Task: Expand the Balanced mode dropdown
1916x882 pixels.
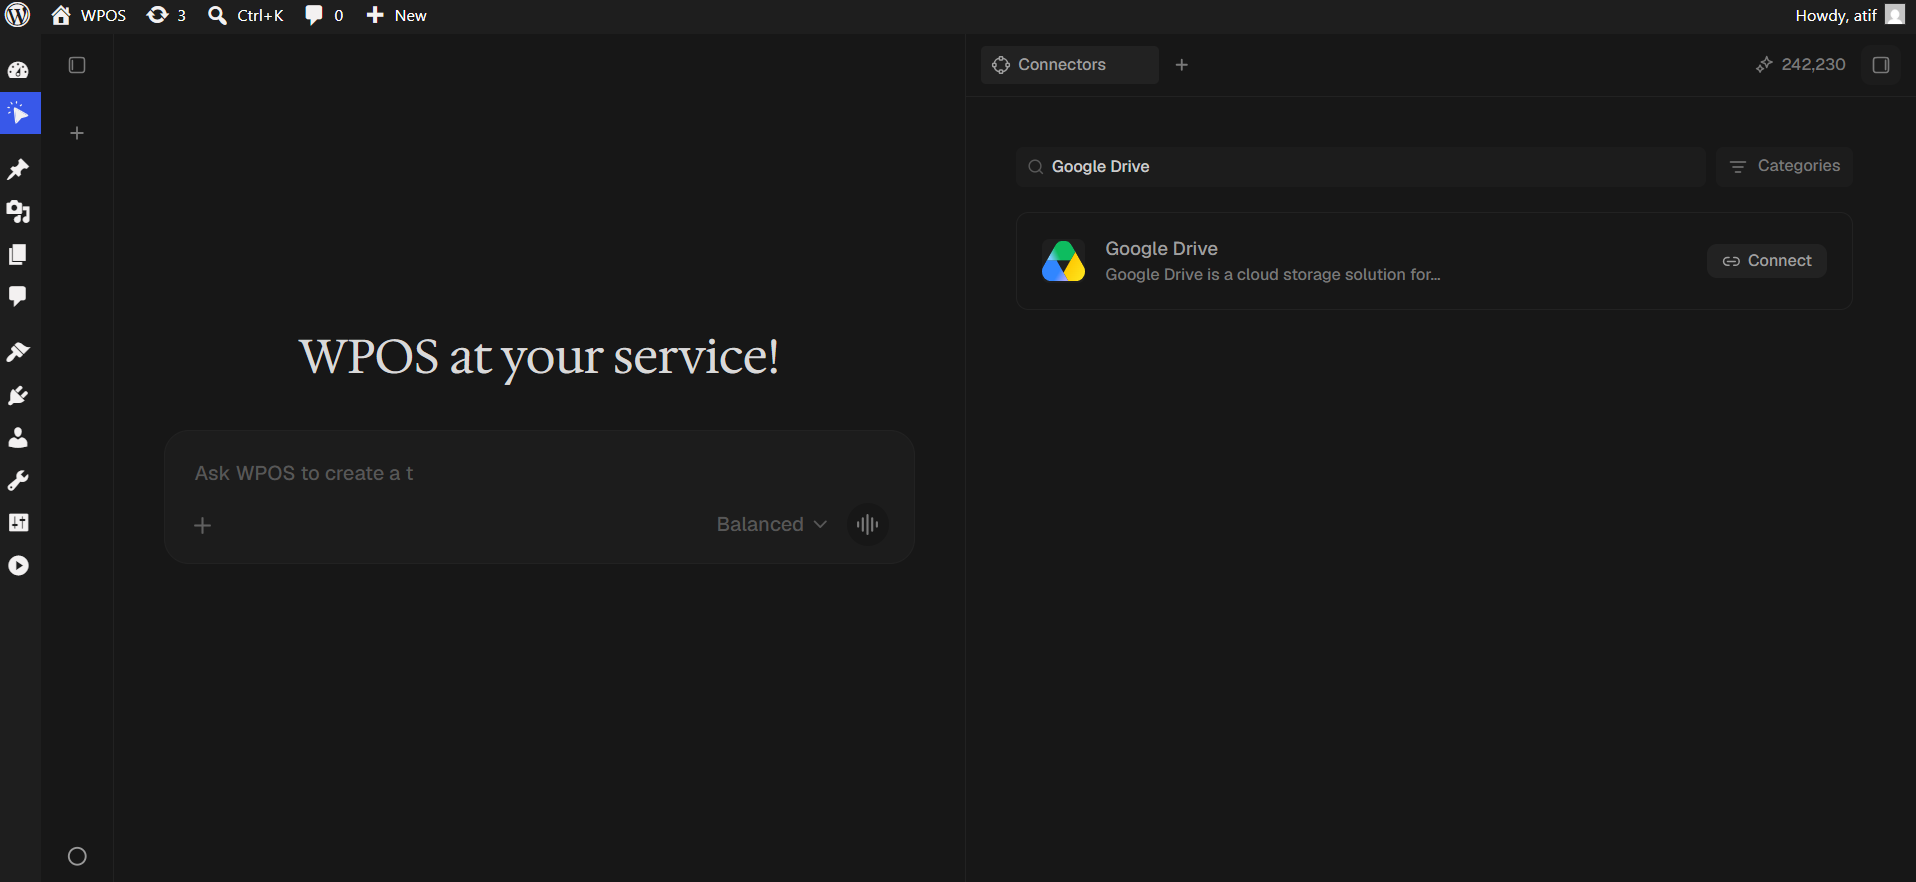Action: coord(771,525)
